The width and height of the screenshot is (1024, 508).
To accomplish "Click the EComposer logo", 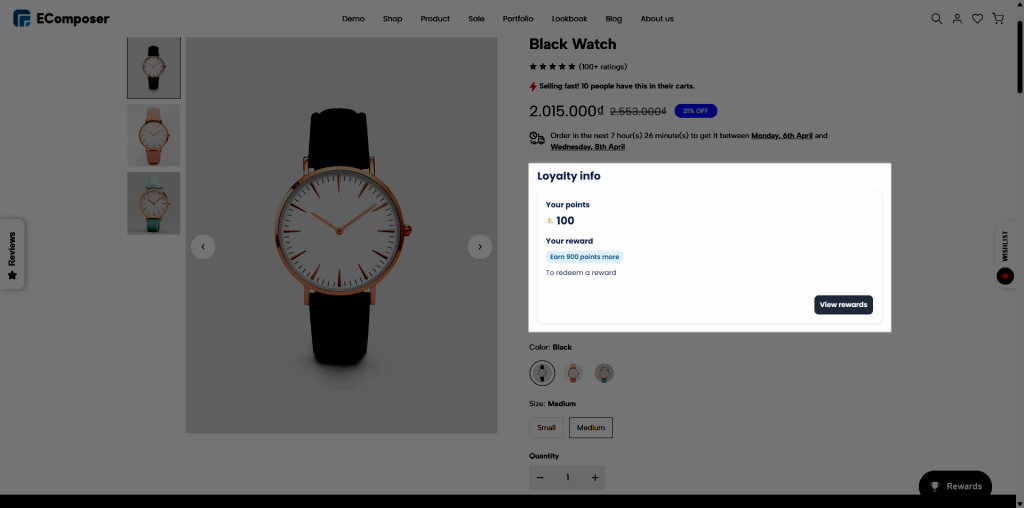I will point(61,18).
